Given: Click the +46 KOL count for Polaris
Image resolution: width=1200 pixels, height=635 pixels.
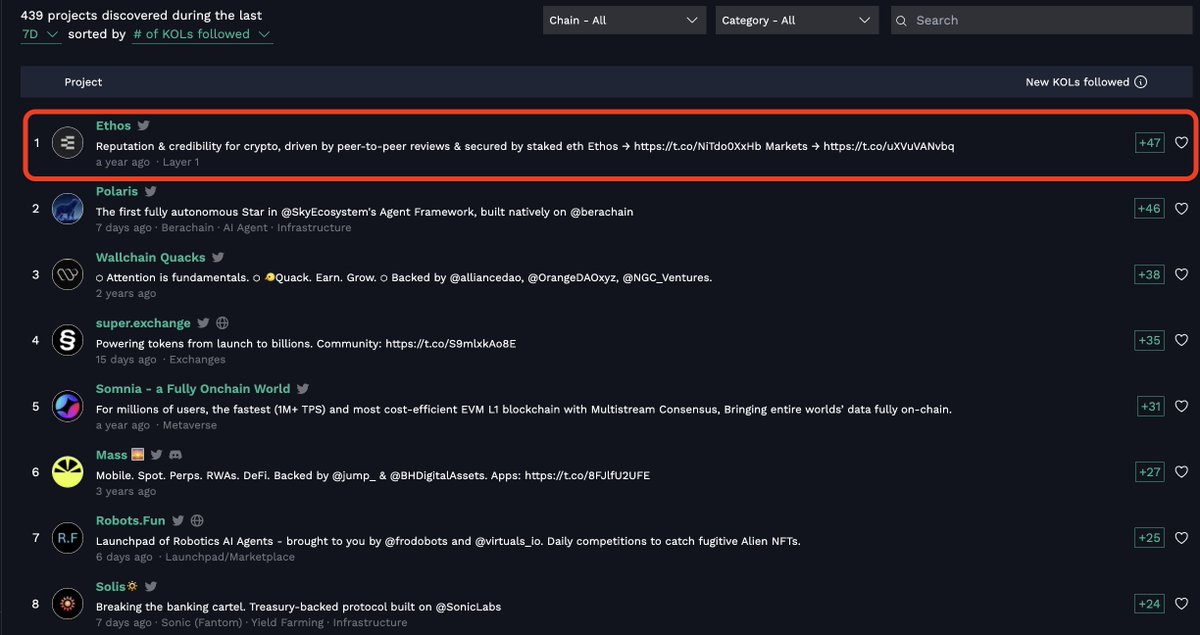Looking at the screenshot, I should 1150,208.
